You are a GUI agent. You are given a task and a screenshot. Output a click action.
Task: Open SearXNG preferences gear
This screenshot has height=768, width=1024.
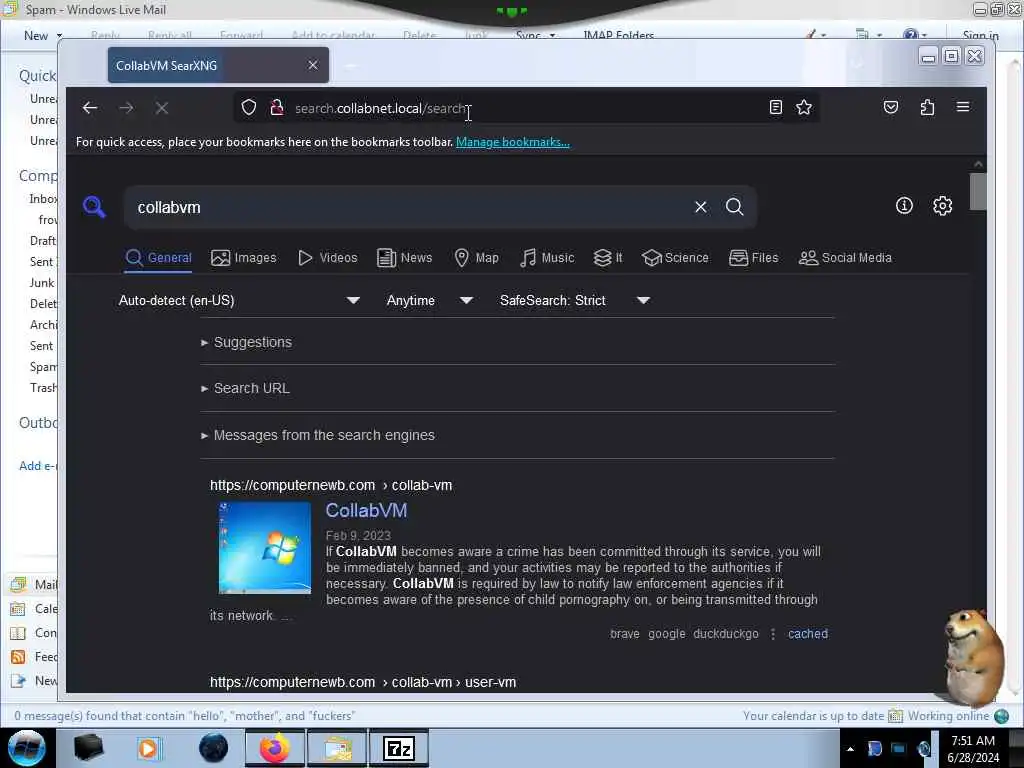tap(942, 206)
